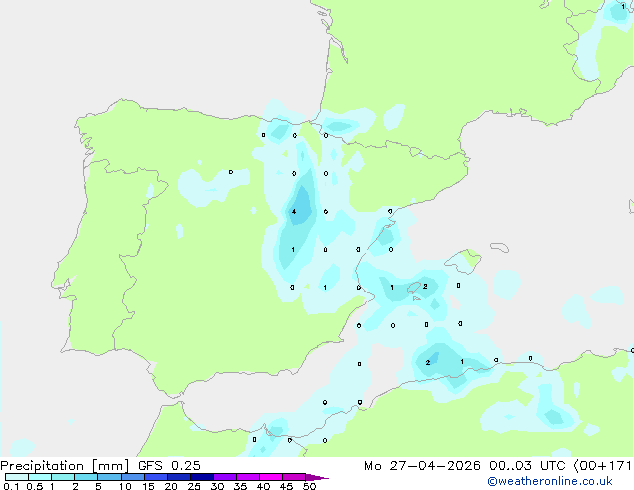Pick the 40–45 mm bright pink swatch
Screen dimensions: 634x490
pos(271,477)
